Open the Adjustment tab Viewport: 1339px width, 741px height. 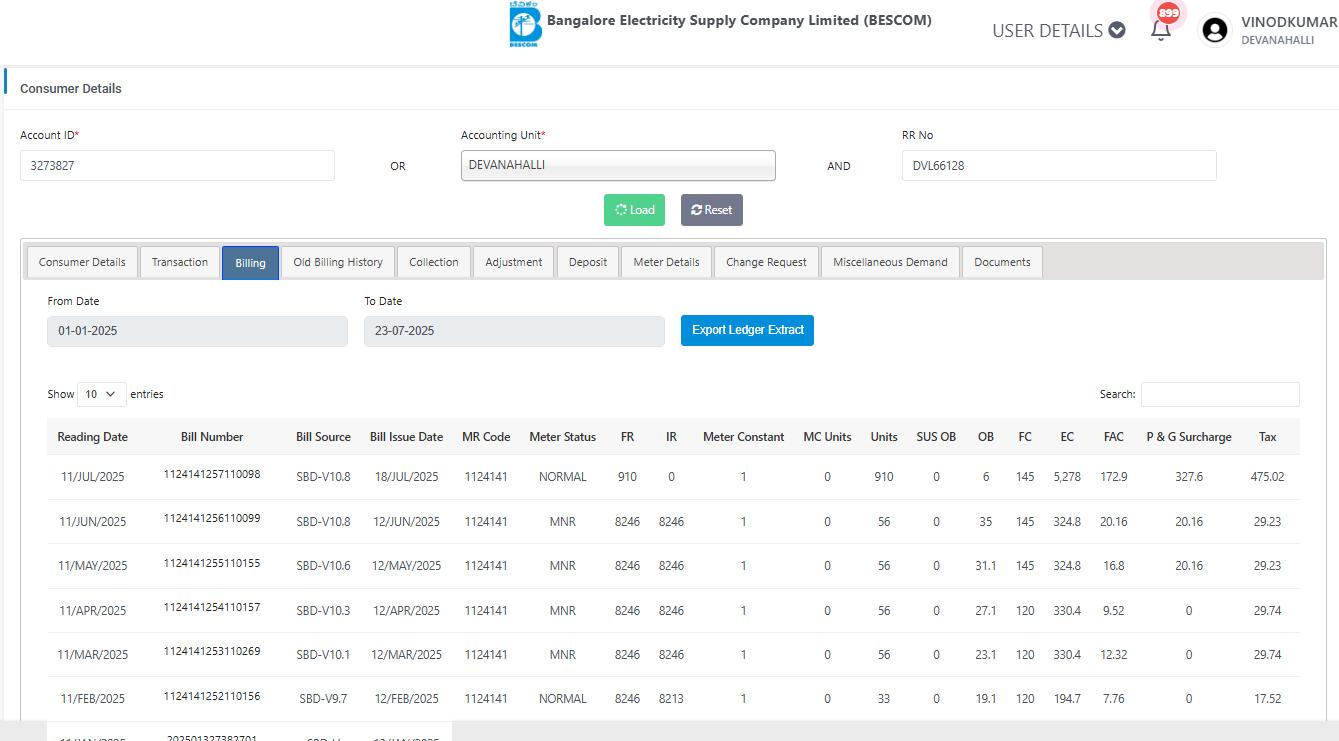514,262
